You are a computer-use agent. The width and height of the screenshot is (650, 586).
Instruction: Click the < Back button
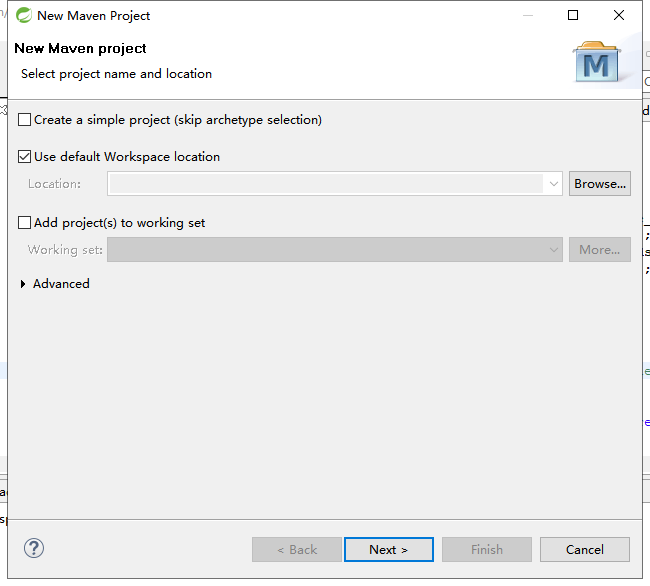tap(297, 550)
